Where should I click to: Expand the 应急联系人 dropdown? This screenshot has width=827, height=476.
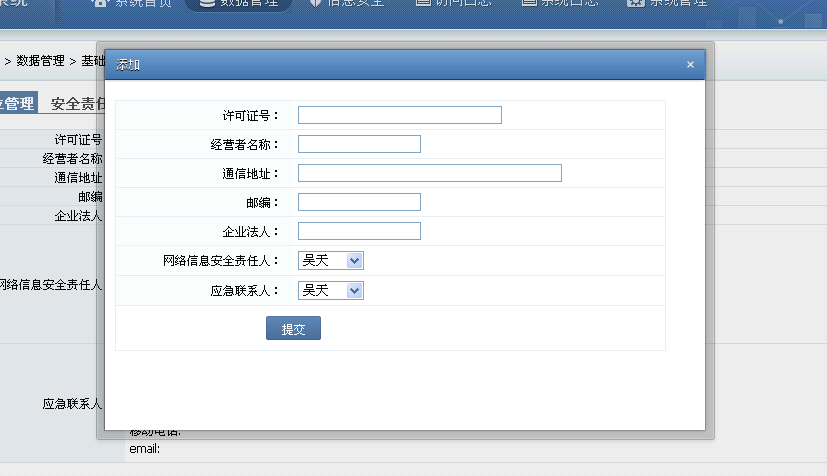point(330,291)
